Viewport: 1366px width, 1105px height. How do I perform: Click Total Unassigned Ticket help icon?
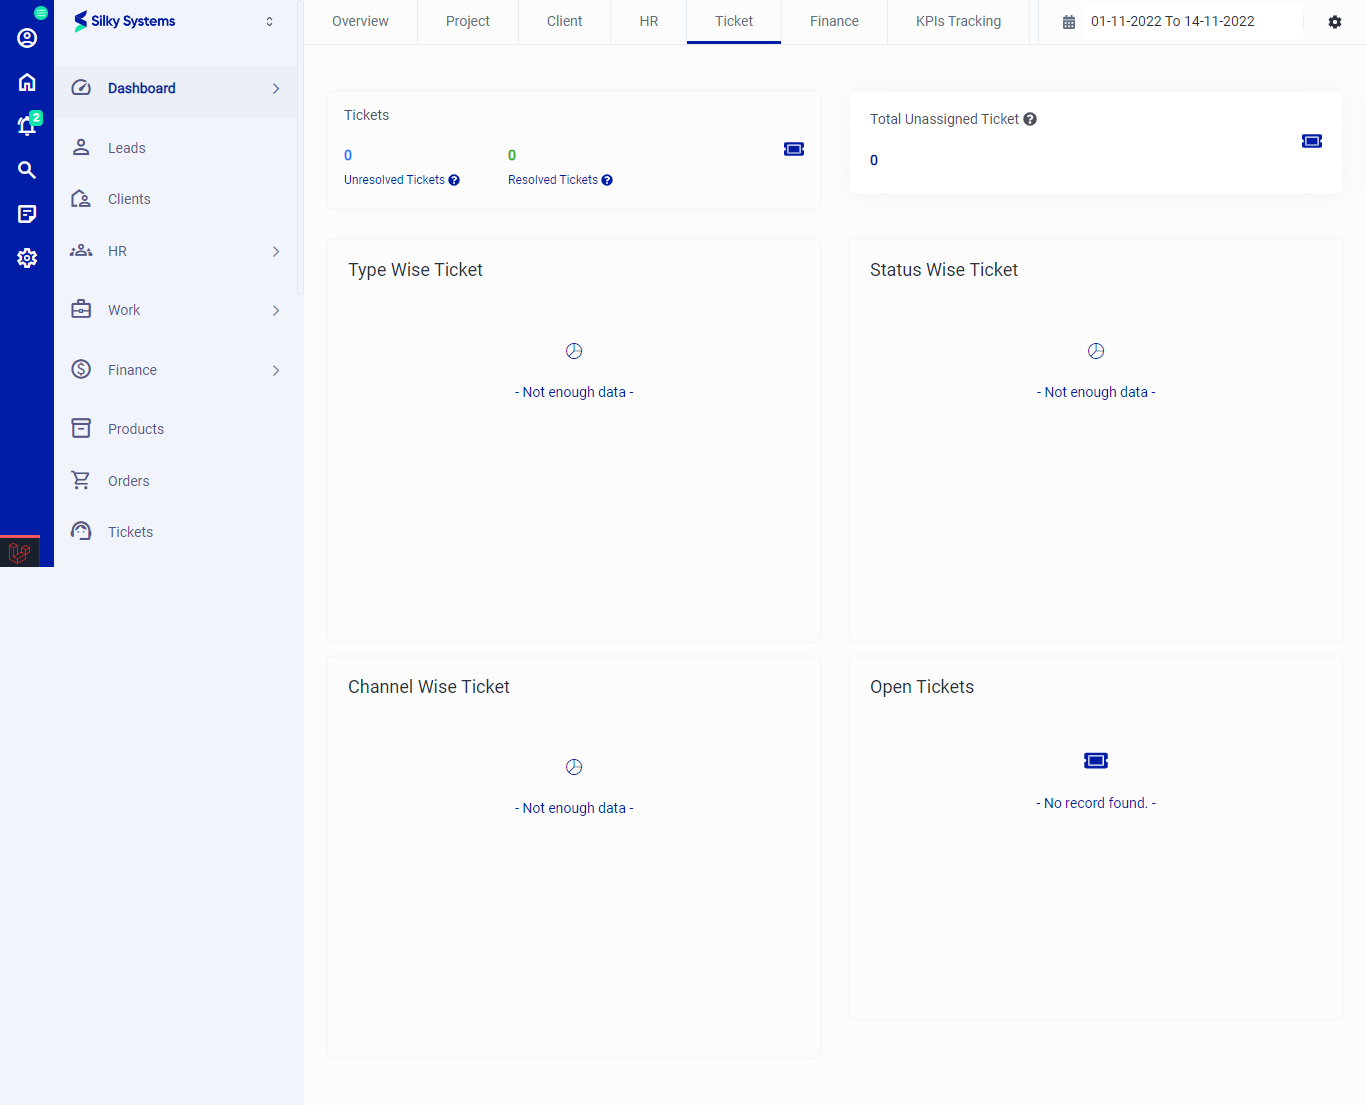click(1030, 119)
